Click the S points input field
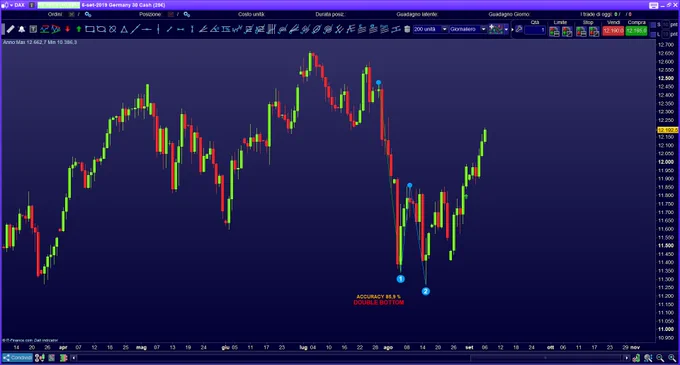 point(666,25)
